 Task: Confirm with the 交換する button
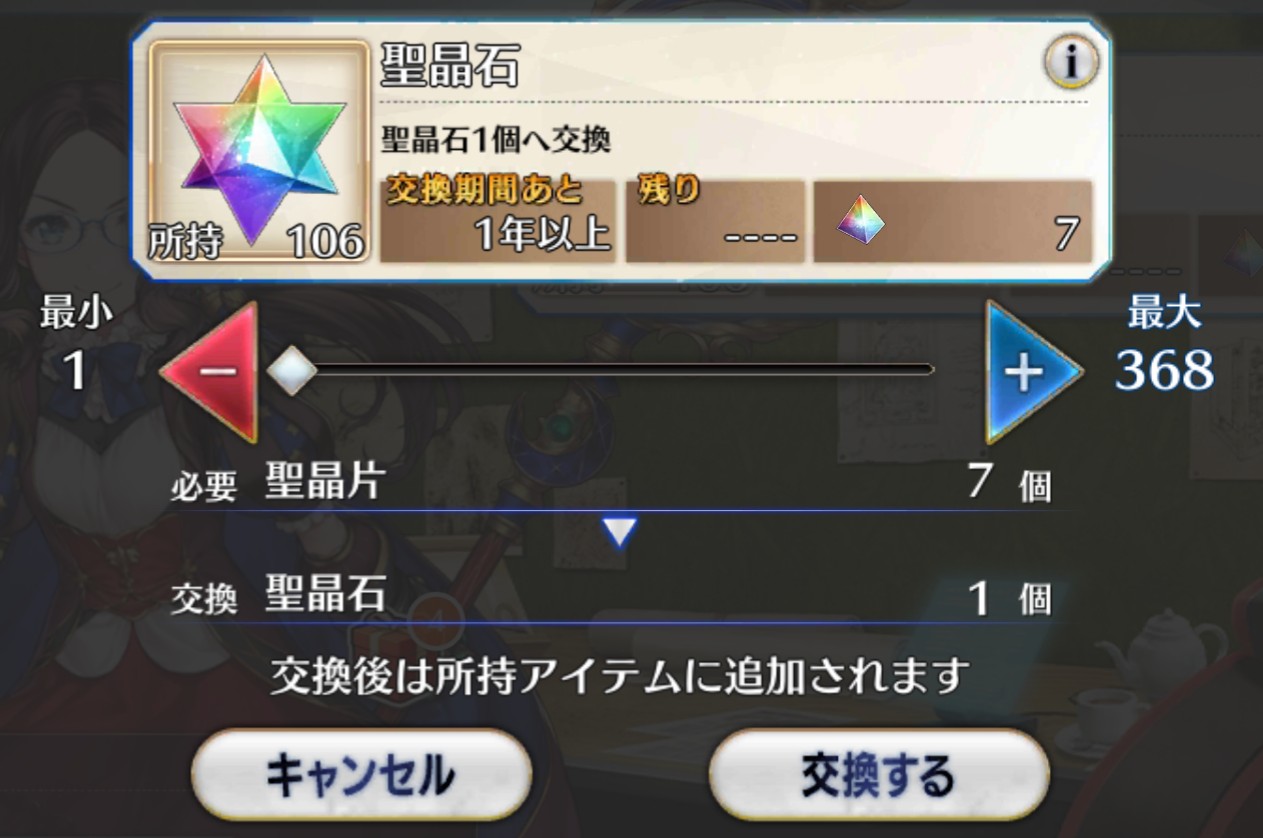pos(879,776)
